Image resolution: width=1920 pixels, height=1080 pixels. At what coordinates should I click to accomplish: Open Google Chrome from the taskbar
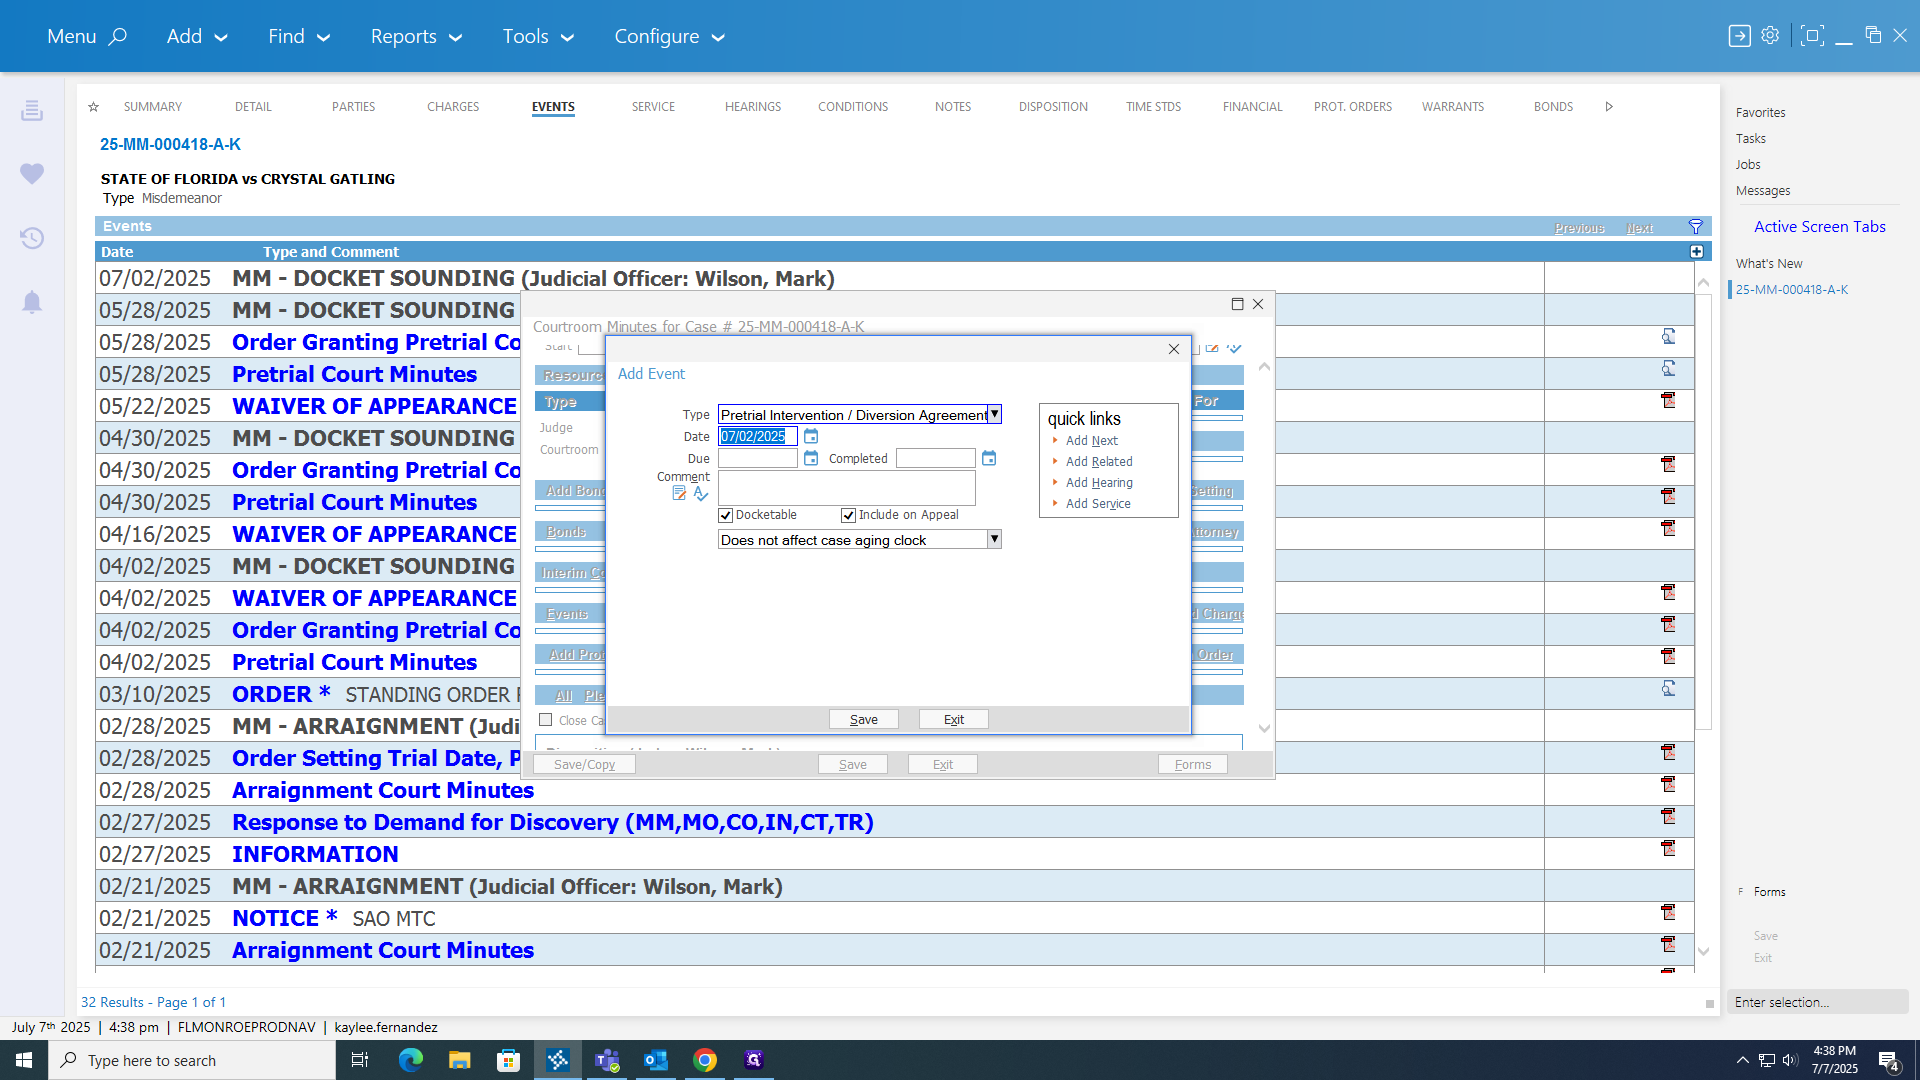click(x=705, y=1060)
